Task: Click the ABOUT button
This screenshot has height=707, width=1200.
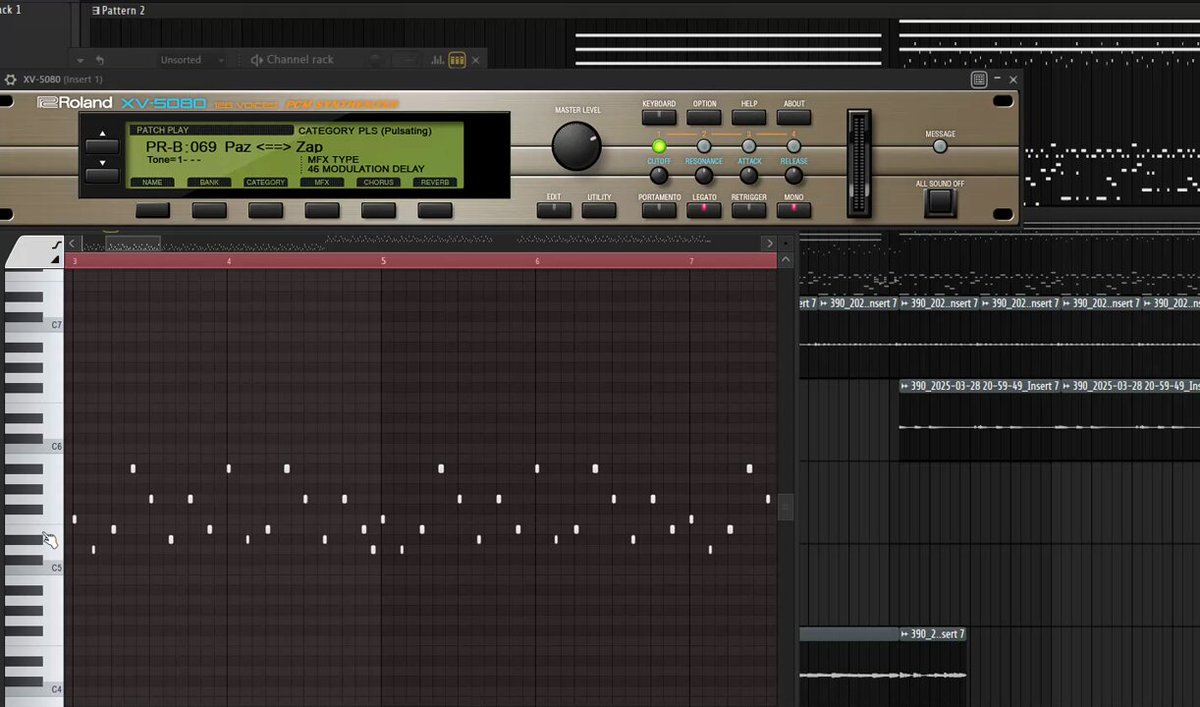Action: (x=794, y=117)
